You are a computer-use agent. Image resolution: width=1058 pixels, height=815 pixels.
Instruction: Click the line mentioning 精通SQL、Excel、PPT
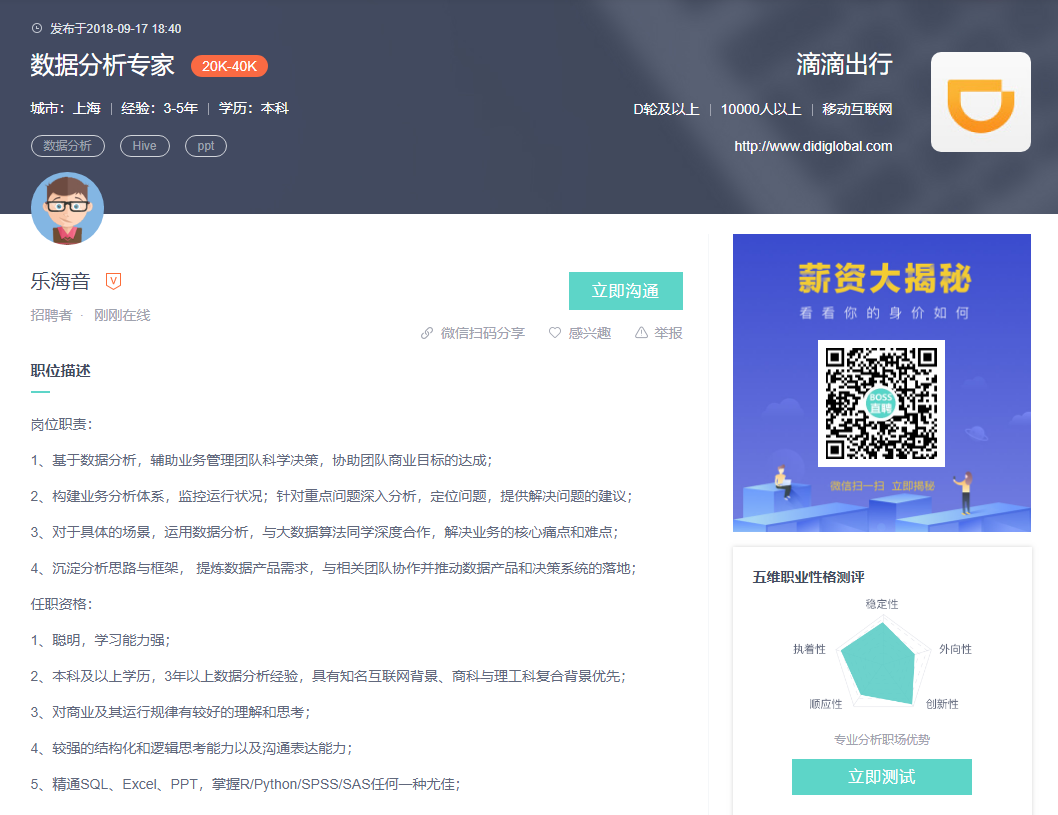(x=245, y=784)
